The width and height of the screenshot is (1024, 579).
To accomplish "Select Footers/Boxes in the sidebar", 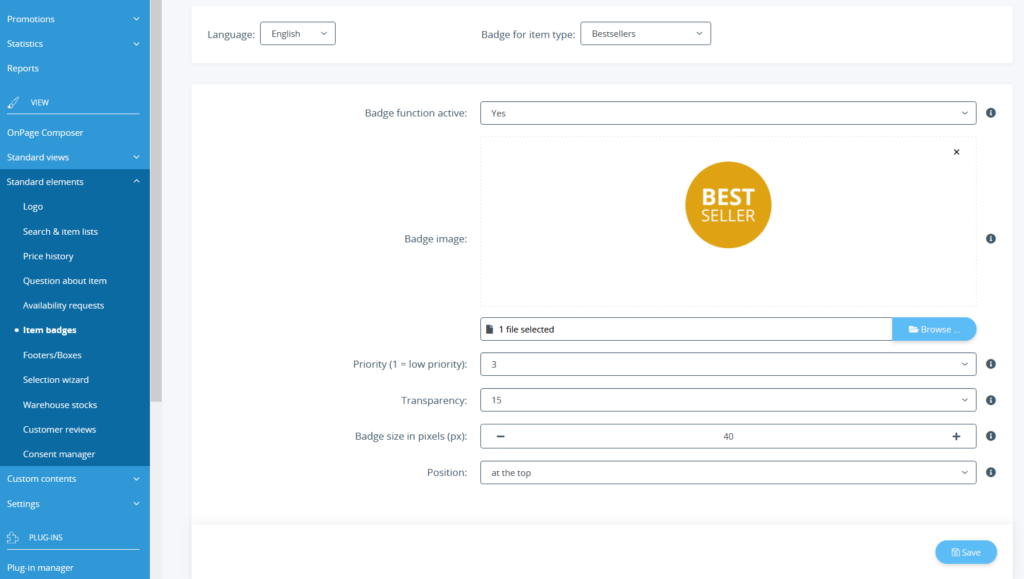I will [50, 354].
